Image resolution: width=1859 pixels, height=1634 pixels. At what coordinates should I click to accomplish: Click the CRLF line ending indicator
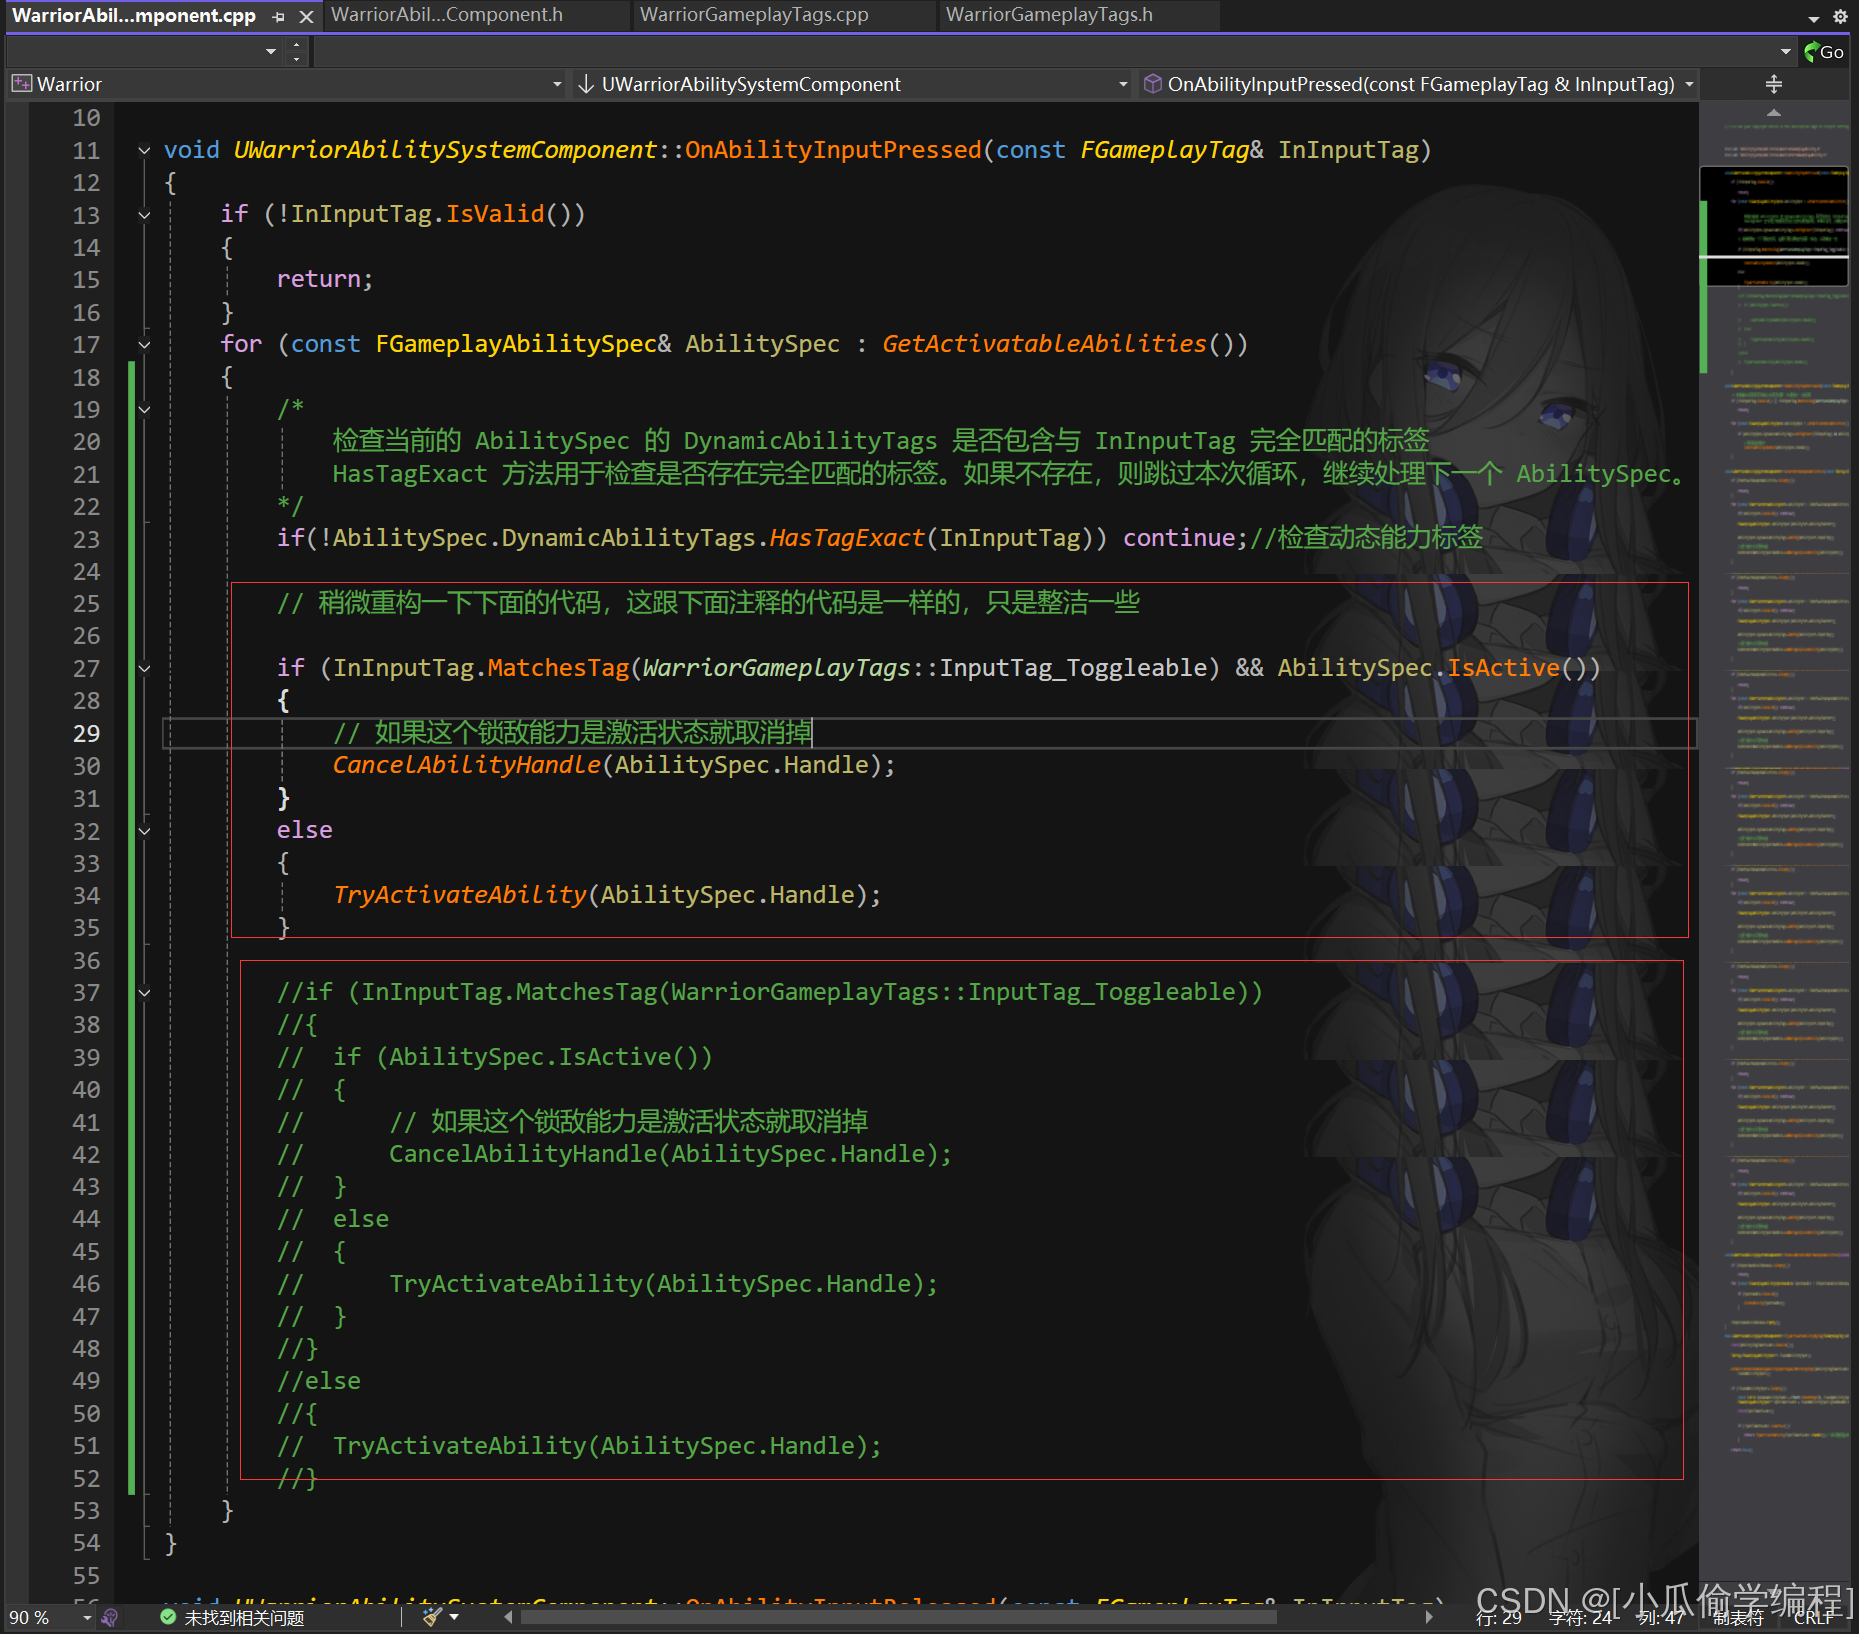1814,1617
